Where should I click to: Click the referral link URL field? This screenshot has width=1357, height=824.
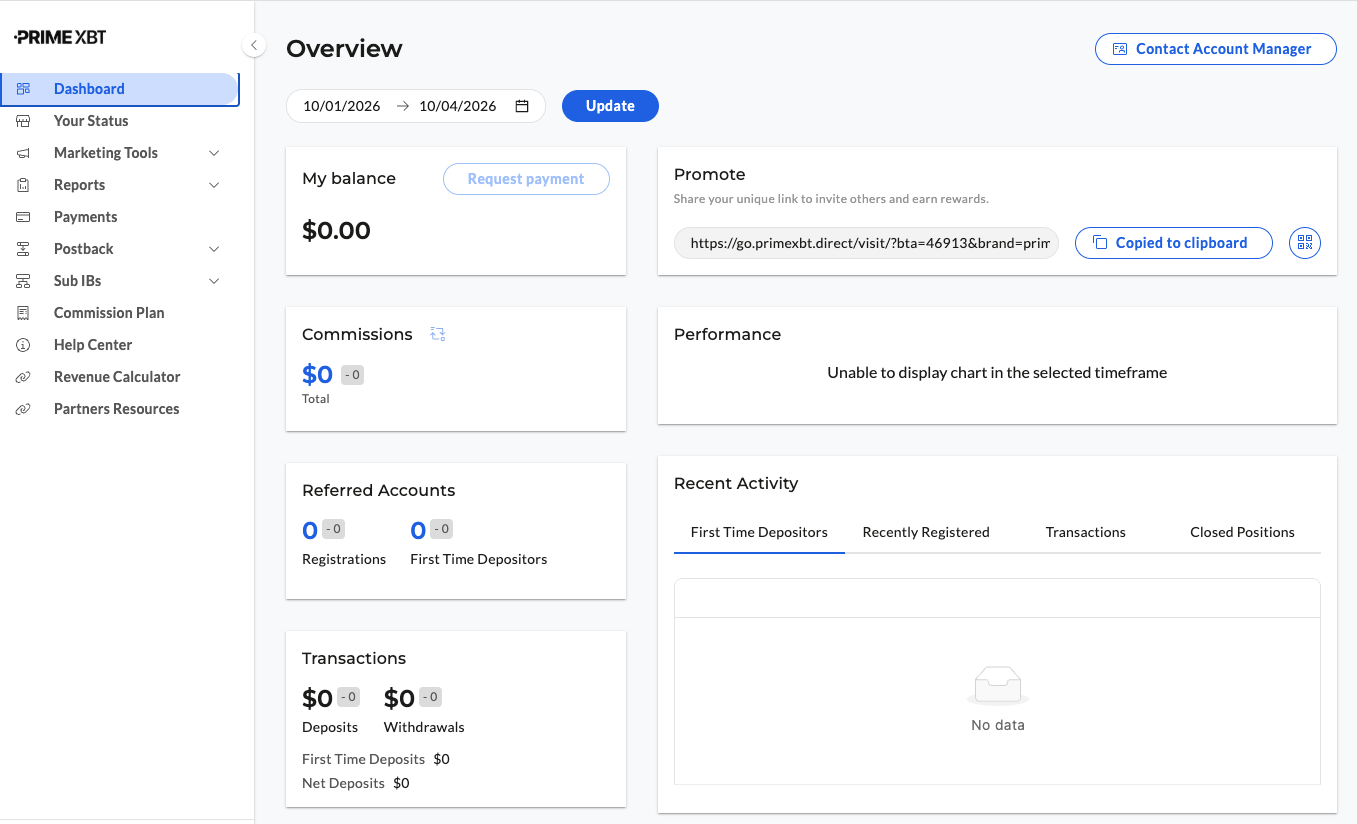pyautogui.click(x=866, y=243)
